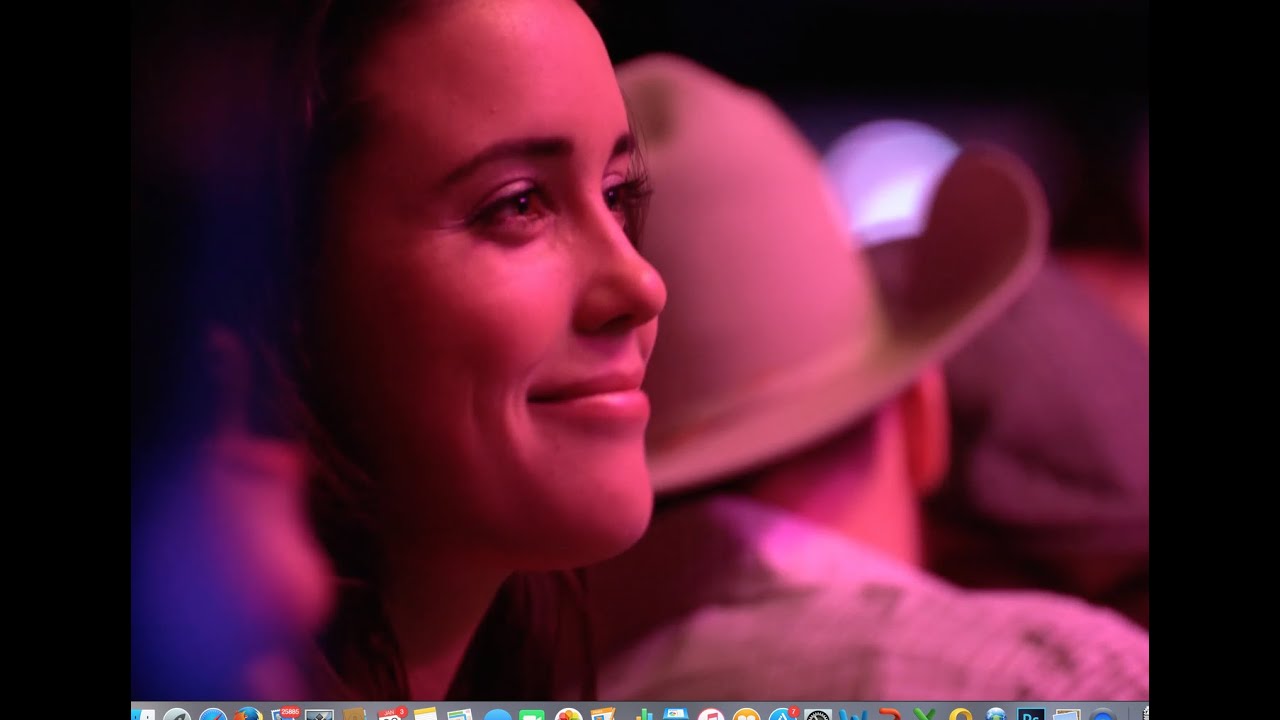The image size is (1280, 720).
Task: Launch green FaceTime icon in Dock
Action: [x=532, y=714]
